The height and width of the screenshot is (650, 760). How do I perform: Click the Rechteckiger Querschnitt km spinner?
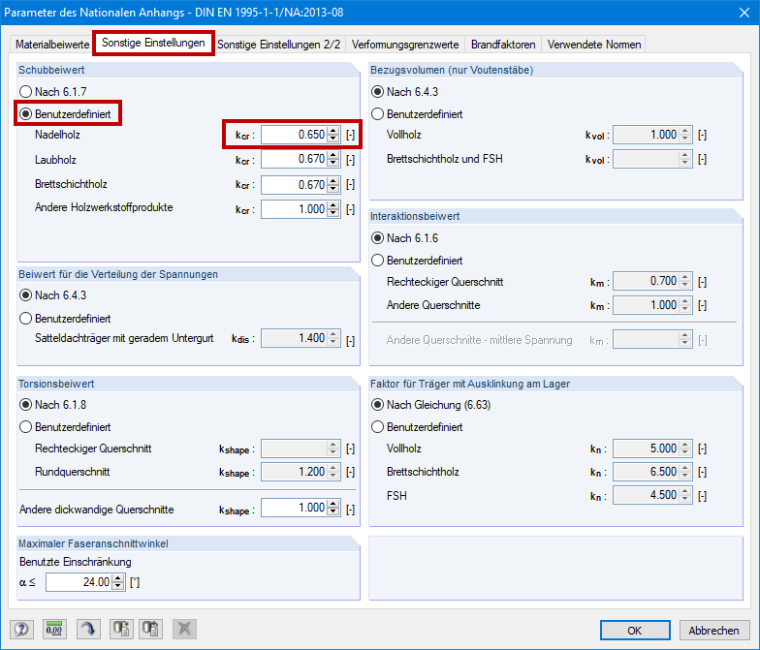(685, 281)
